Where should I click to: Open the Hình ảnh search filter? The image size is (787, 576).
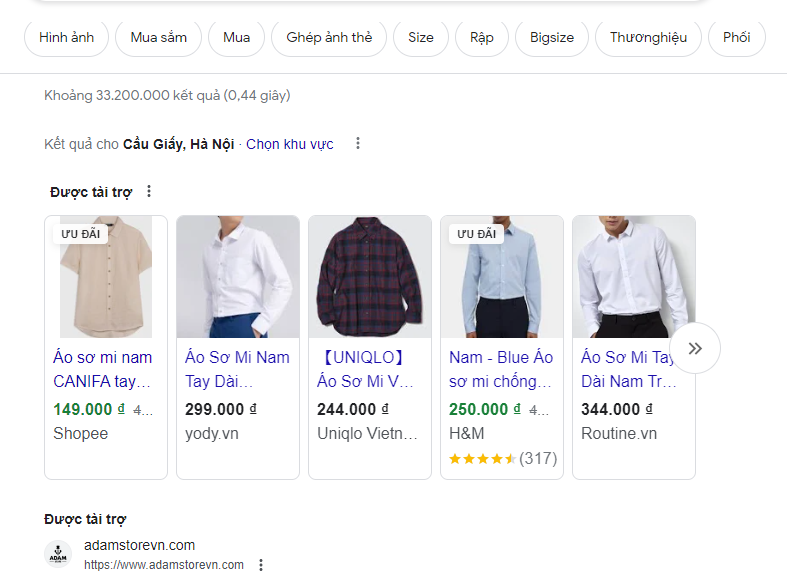coord(66,38)
